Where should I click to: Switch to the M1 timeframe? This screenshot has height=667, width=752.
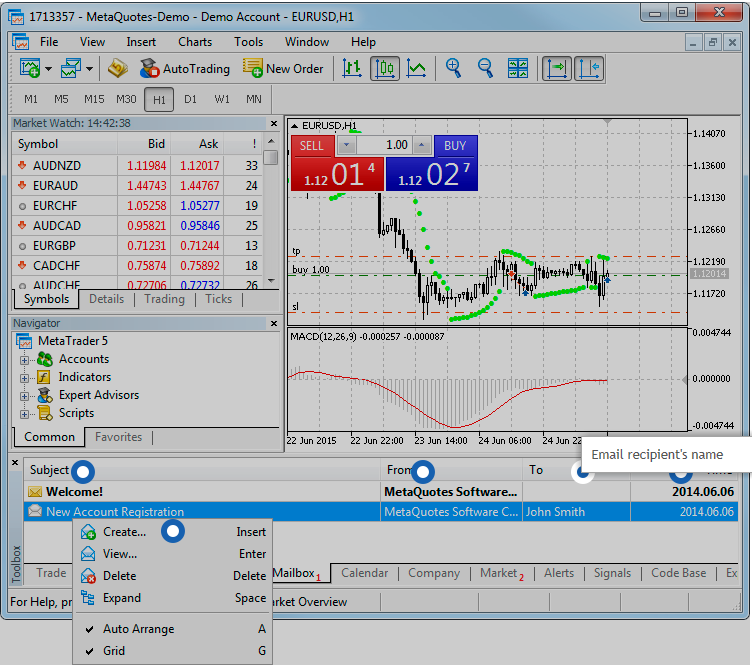[x=31, y=99]
